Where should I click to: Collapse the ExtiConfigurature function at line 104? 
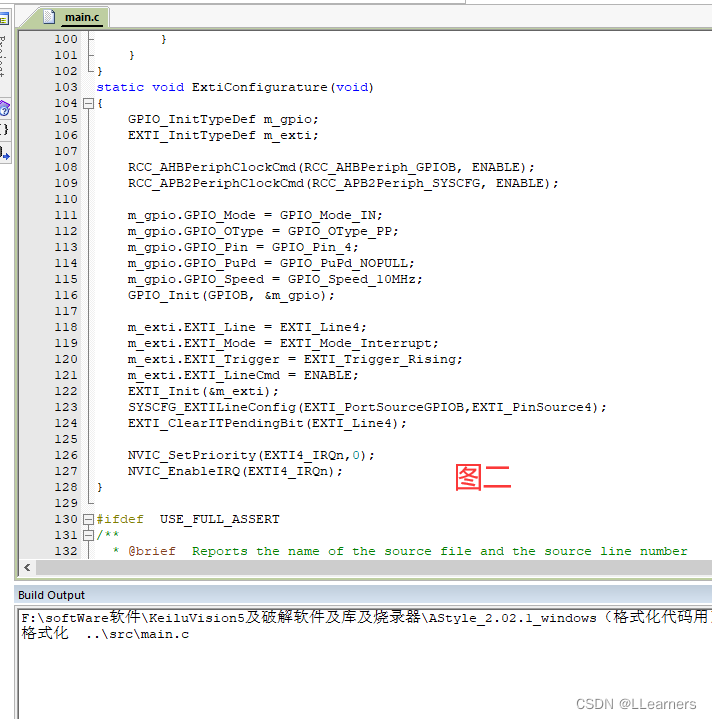[88, 103]
